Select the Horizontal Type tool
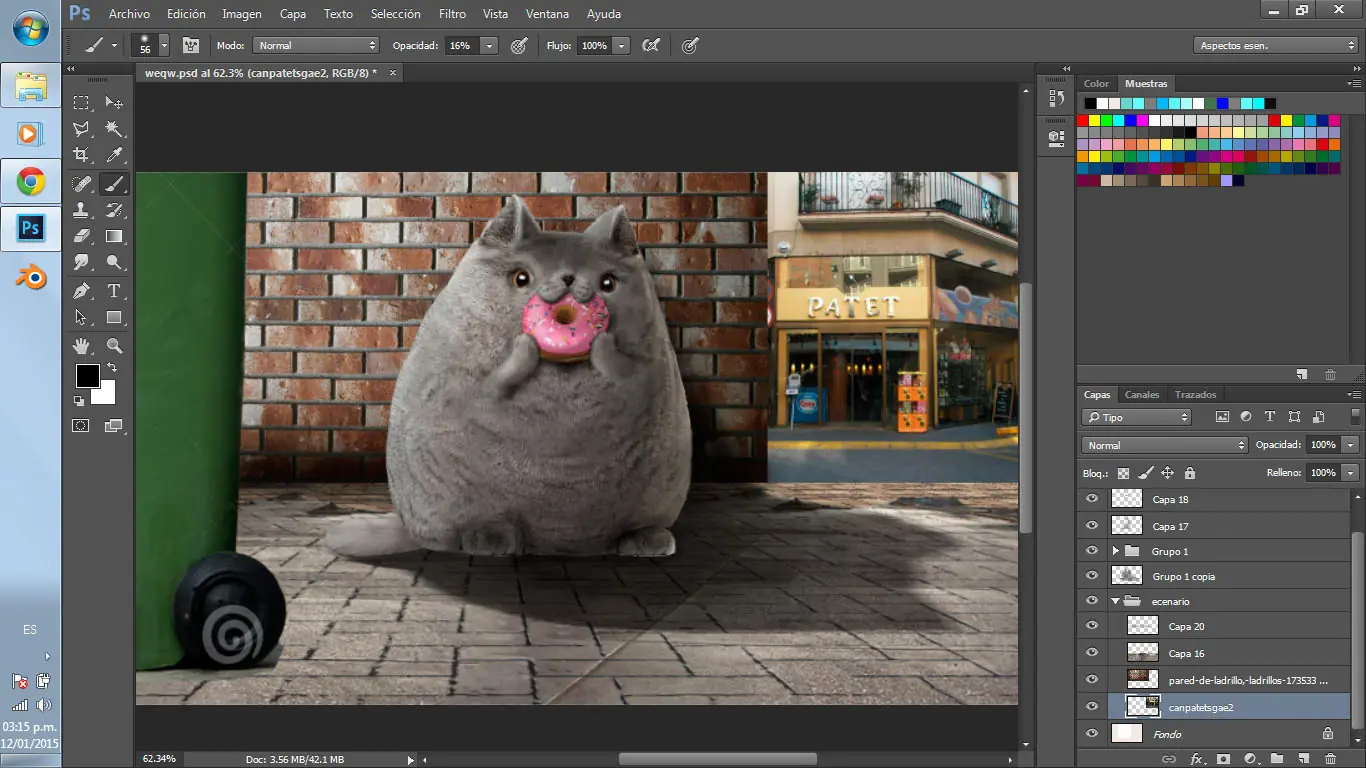 tap(114, 291)
